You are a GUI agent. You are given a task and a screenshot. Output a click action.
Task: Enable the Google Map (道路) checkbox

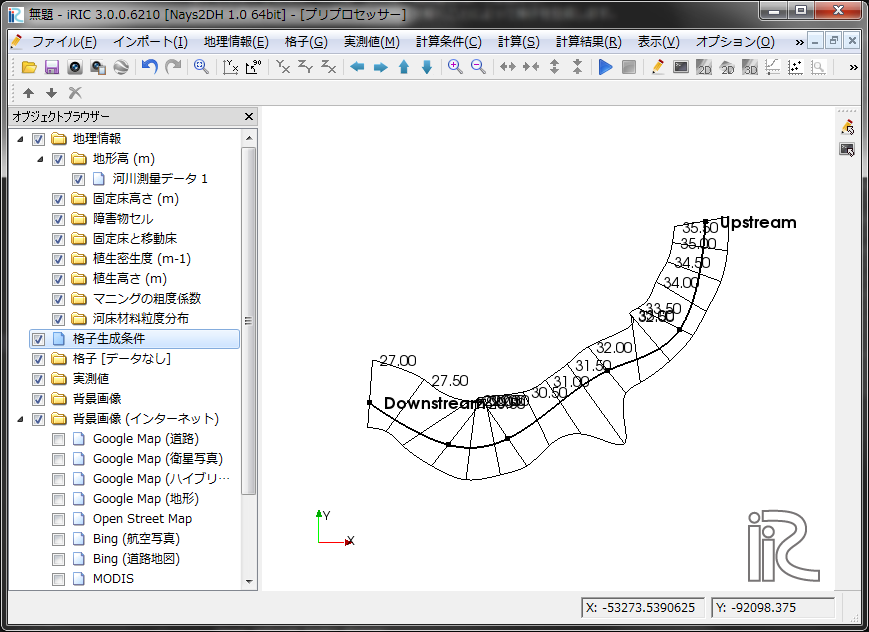tap(58, 440)
